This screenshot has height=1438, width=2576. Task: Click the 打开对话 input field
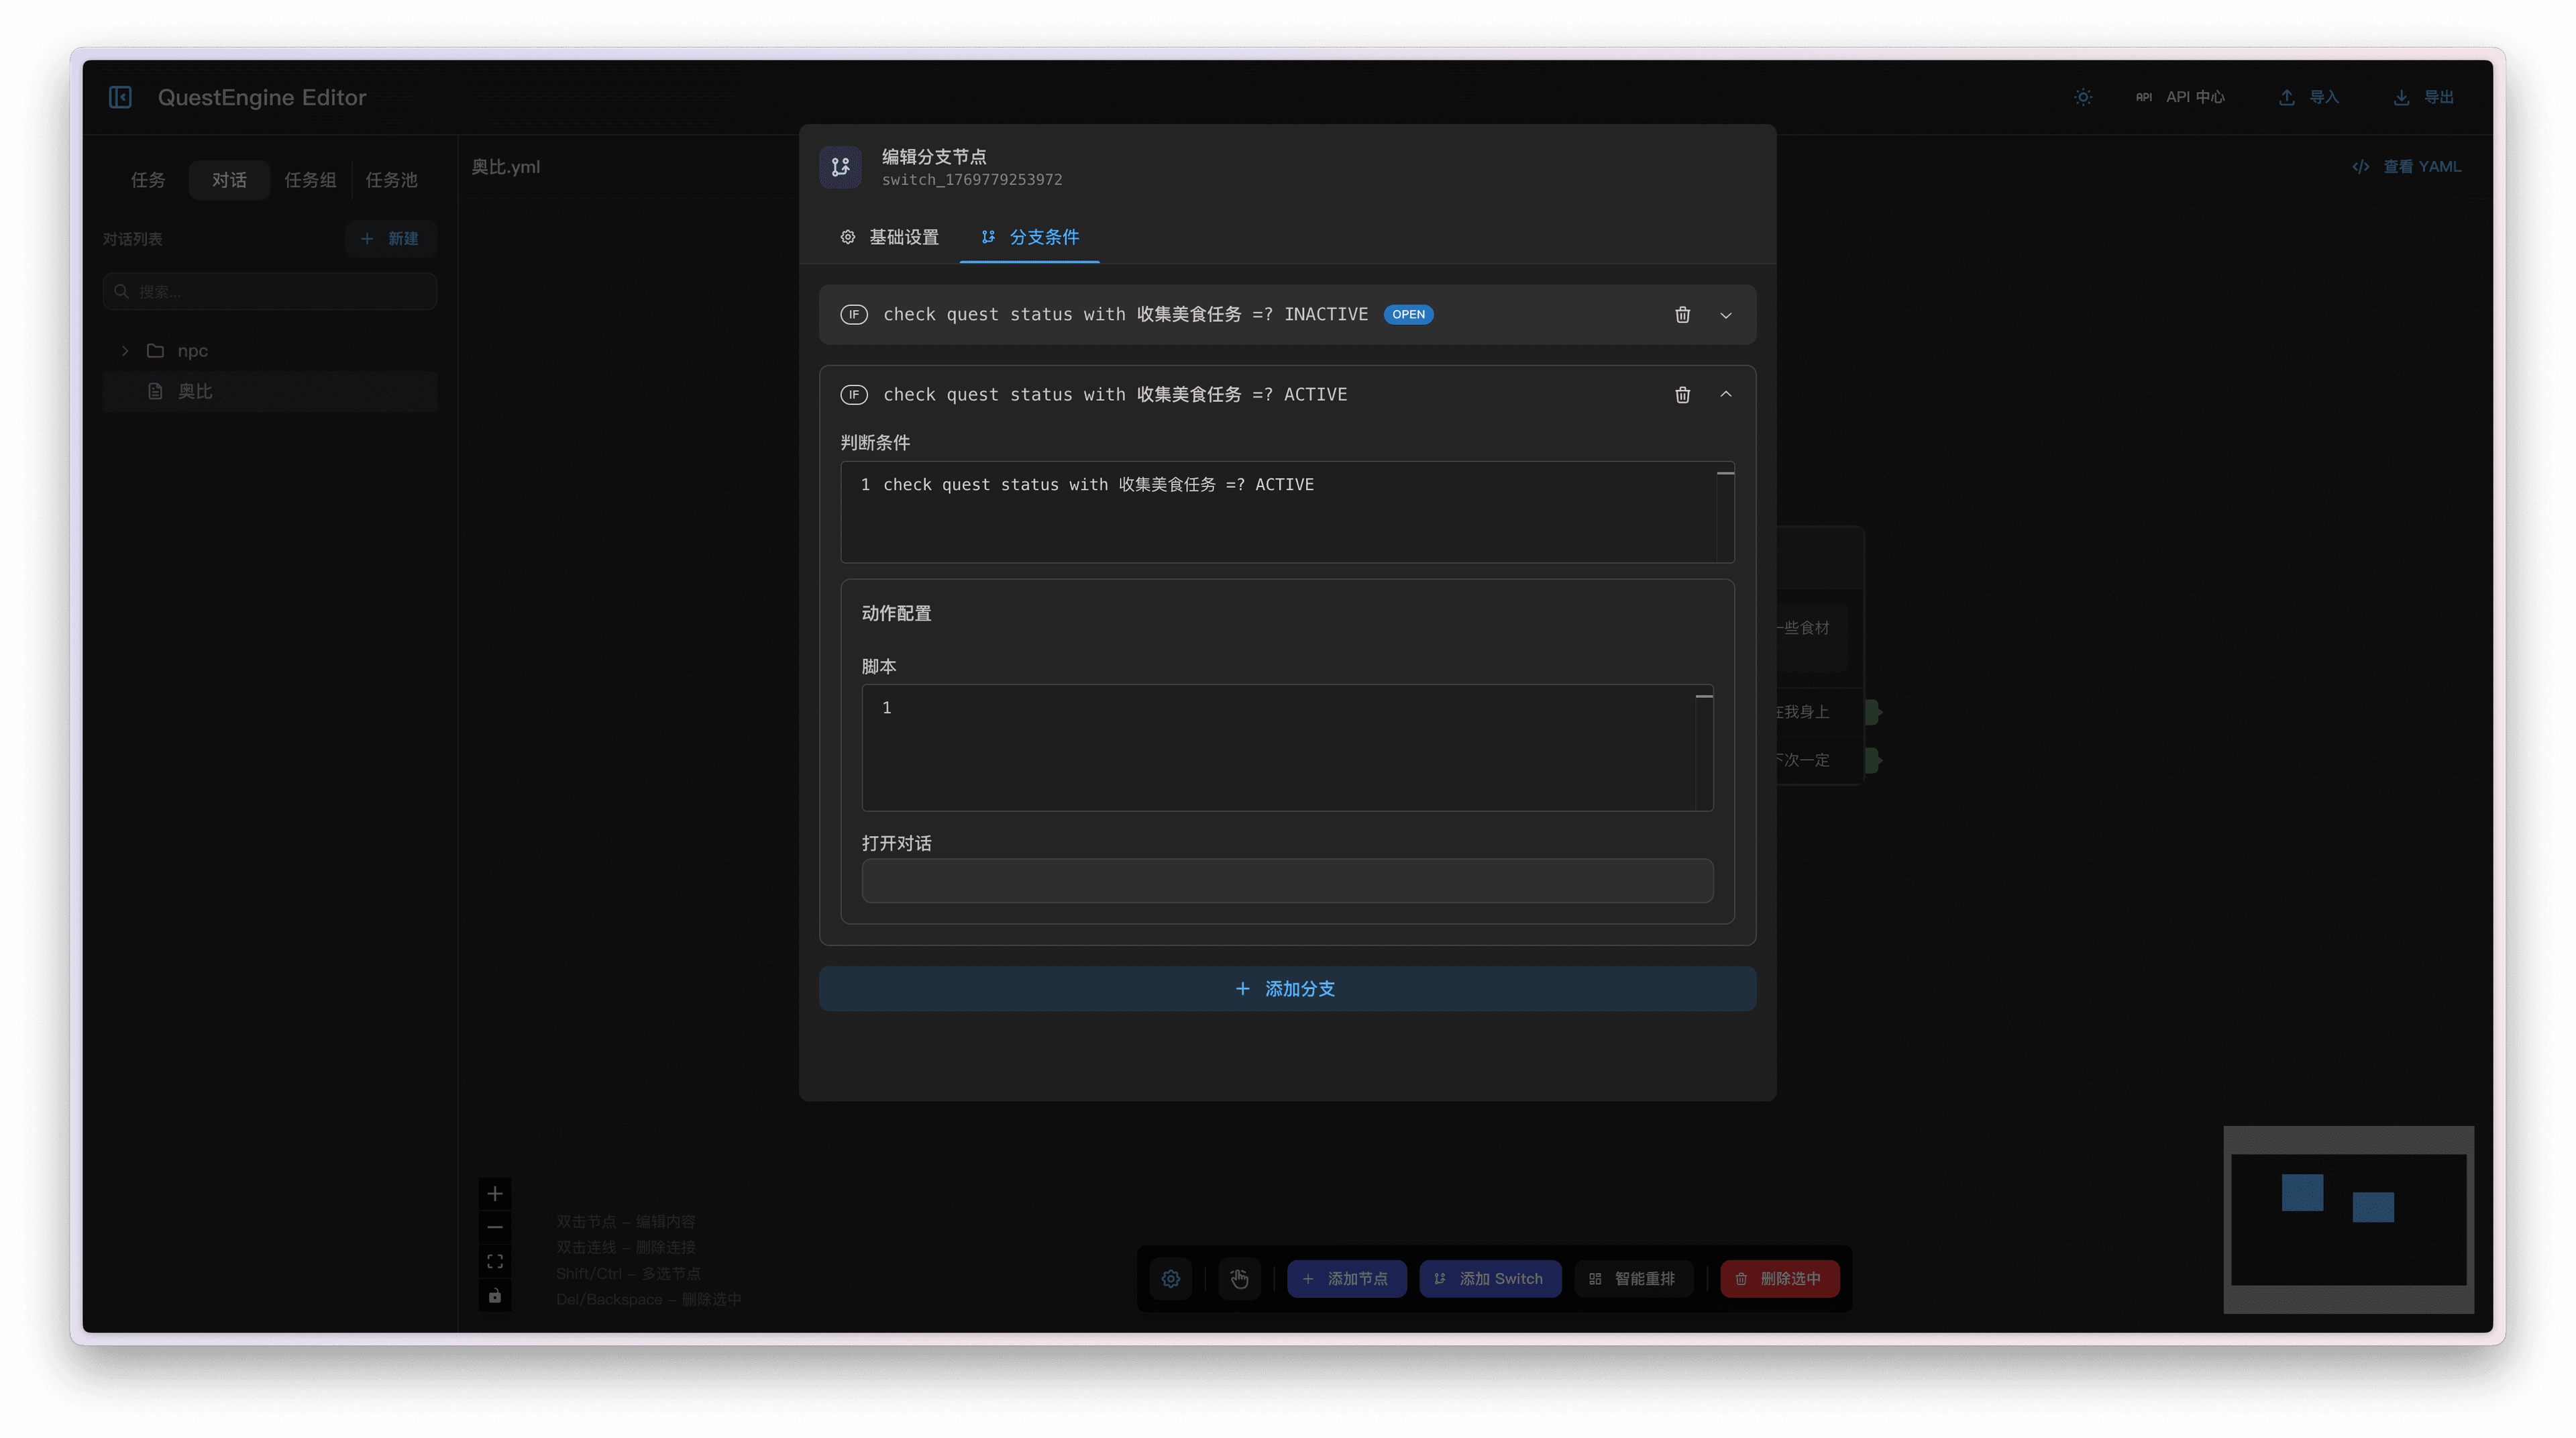[1286, 881]
